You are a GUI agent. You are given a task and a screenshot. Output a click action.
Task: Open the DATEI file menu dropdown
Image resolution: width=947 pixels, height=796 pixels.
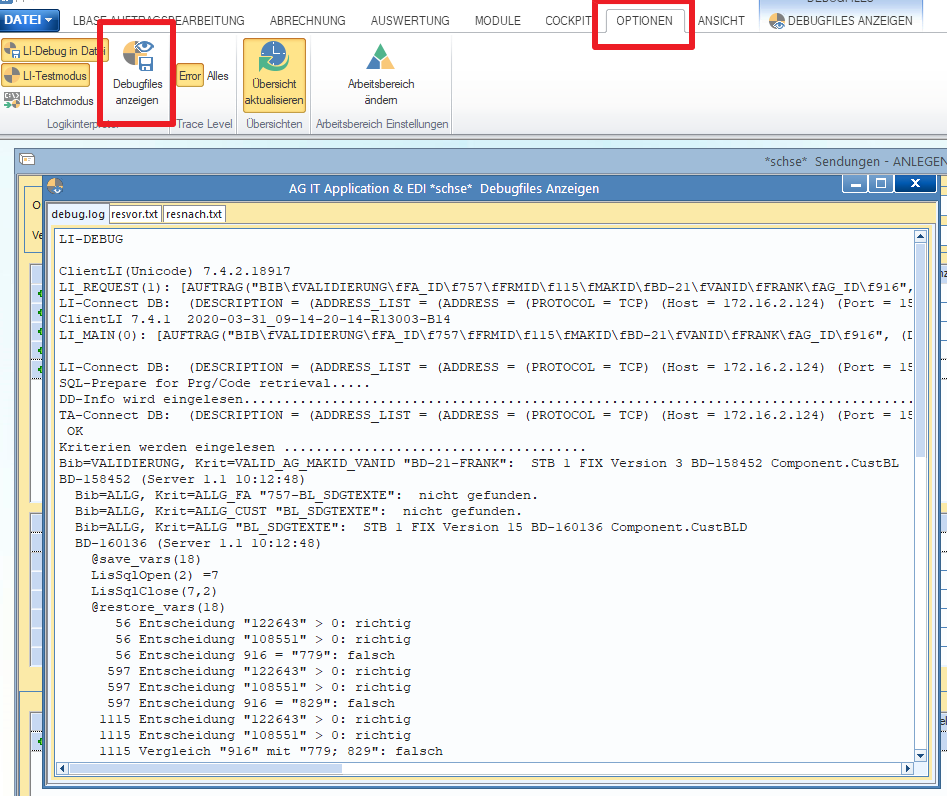[x=30, y=20]
